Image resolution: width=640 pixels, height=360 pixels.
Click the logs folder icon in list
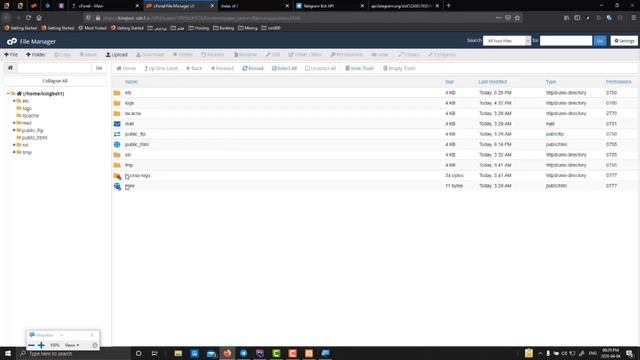(117, 103)
